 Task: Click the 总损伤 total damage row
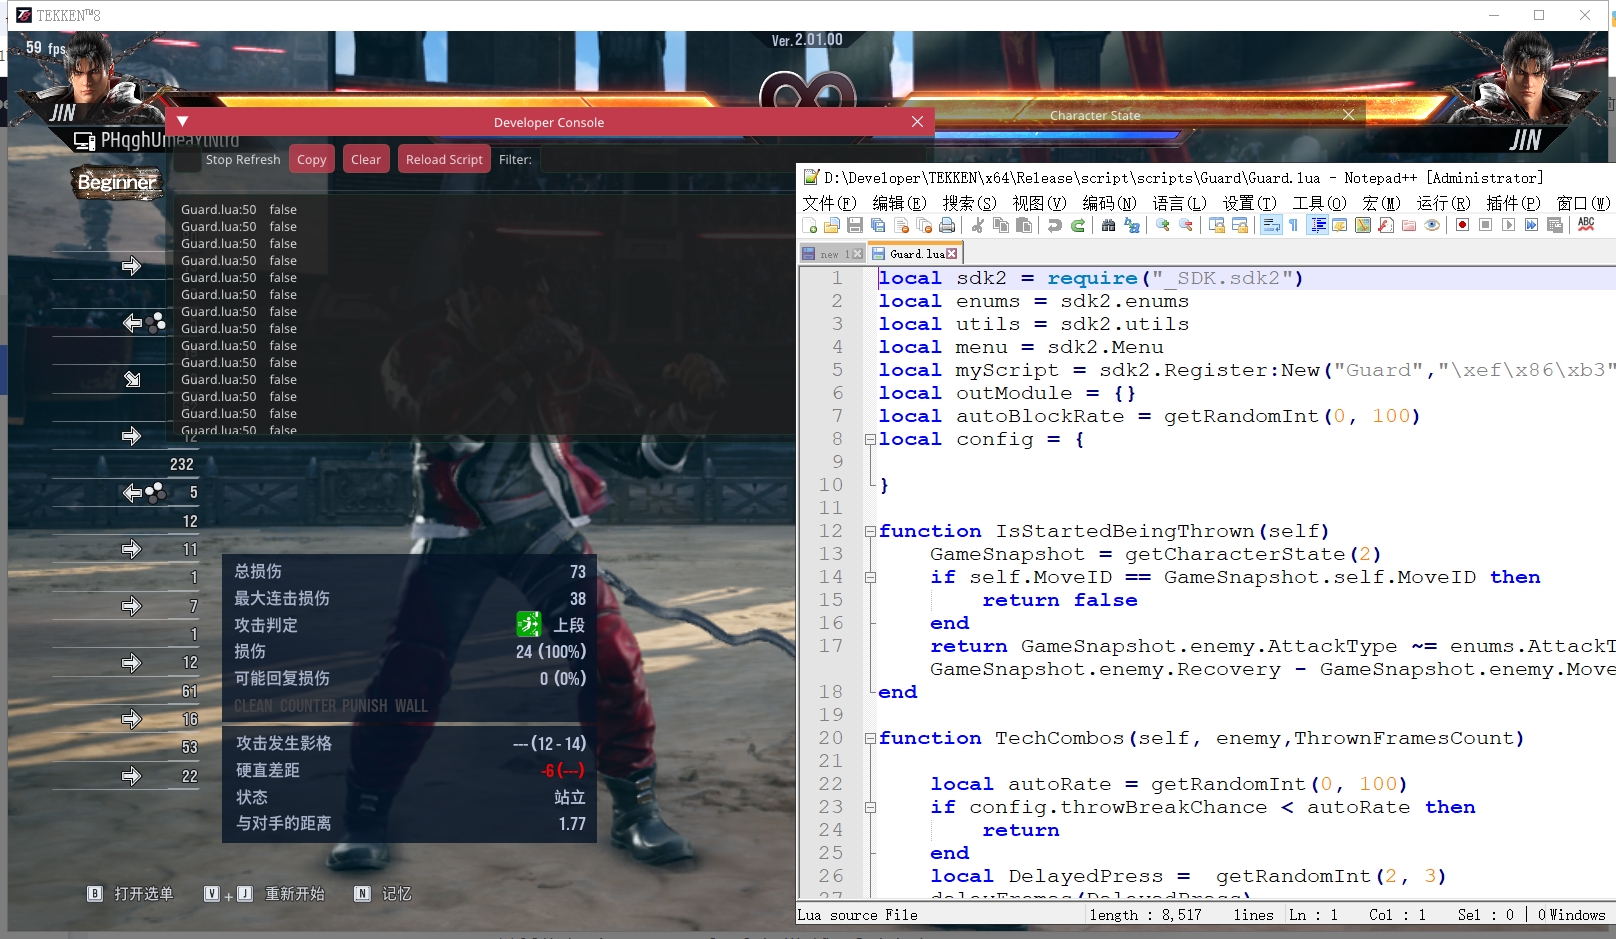click(409, 571)
